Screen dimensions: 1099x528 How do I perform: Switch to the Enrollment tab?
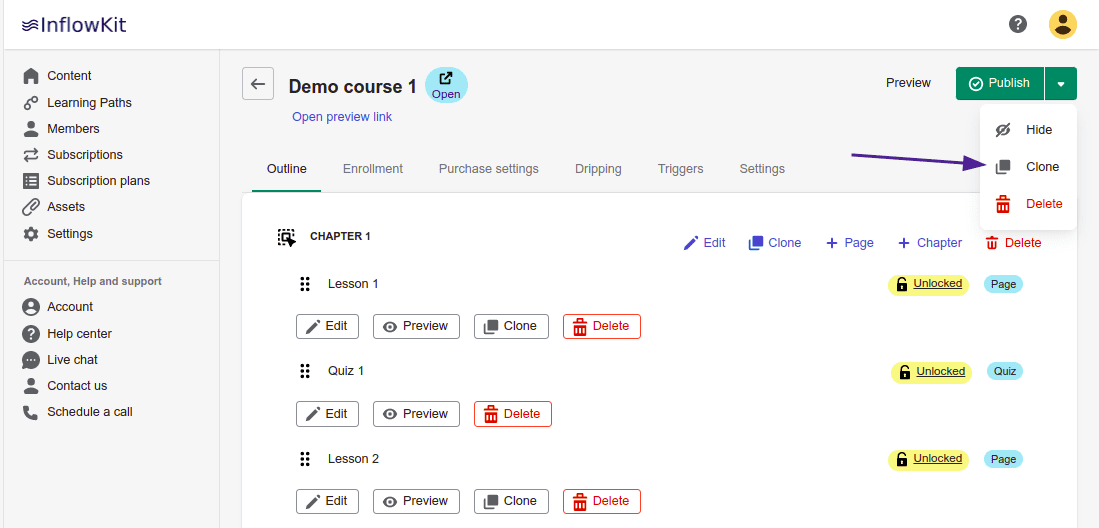(372, 169)
